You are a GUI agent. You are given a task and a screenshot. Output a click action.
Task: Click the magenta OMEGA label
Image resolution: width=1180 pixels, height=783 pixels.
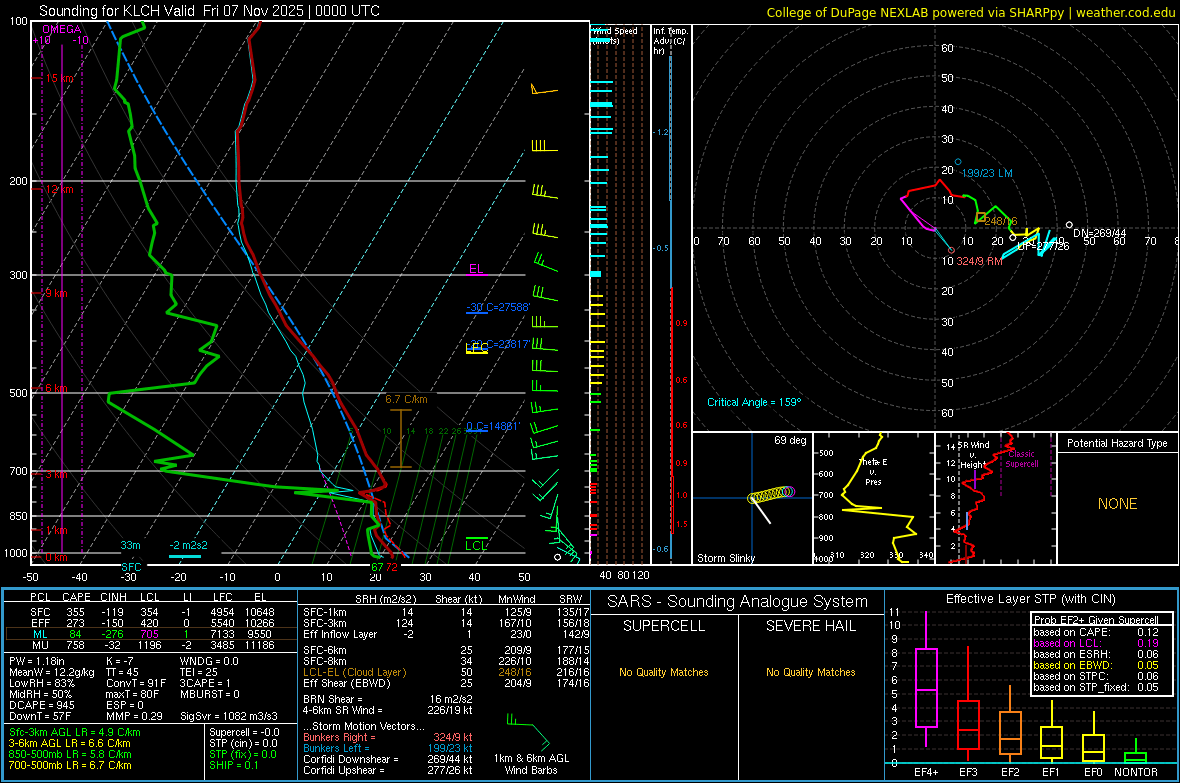click(62, 29)
